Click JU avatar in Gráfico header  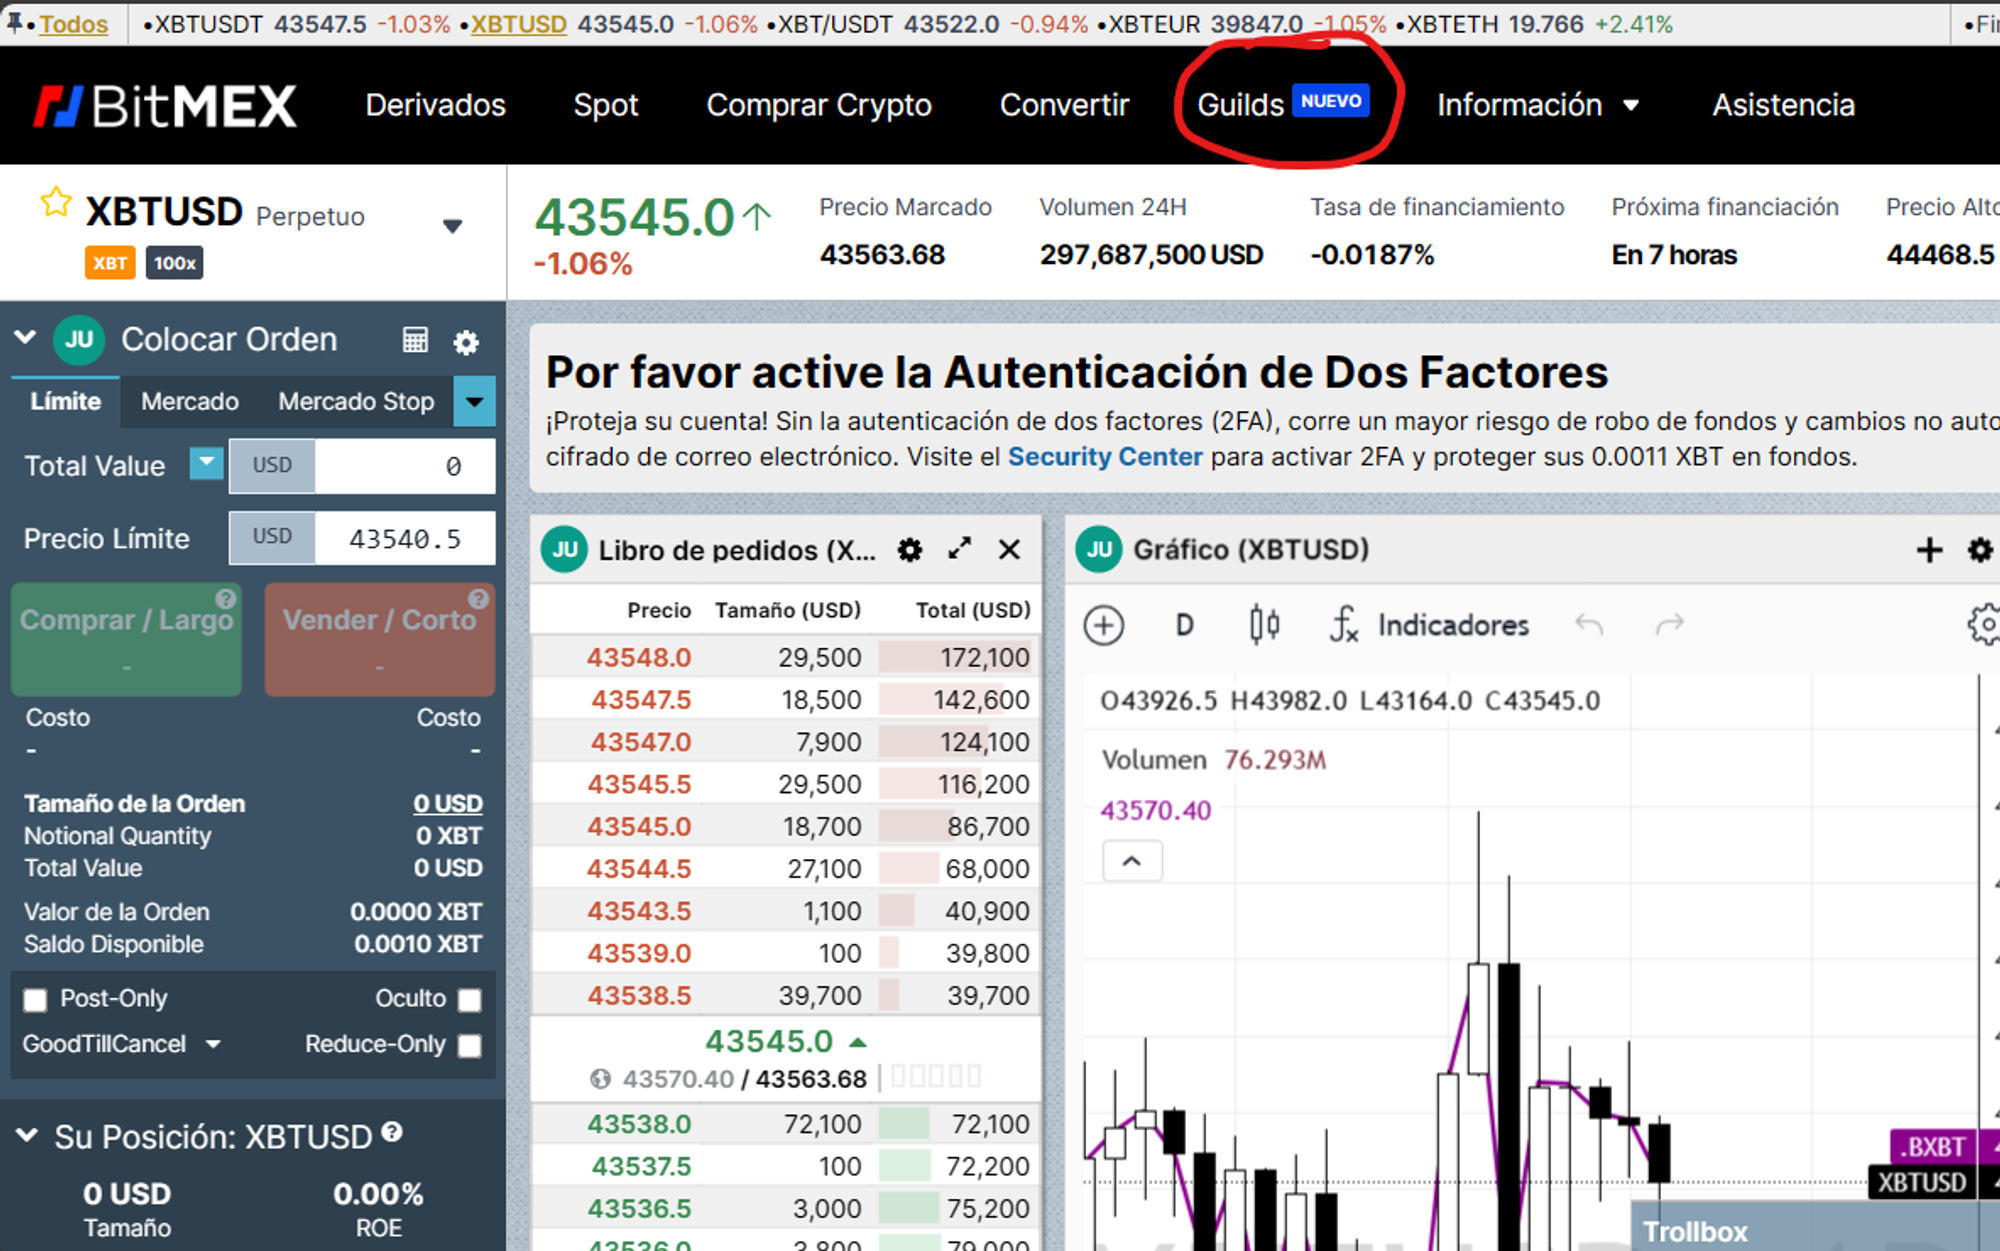pos(1099,549)
